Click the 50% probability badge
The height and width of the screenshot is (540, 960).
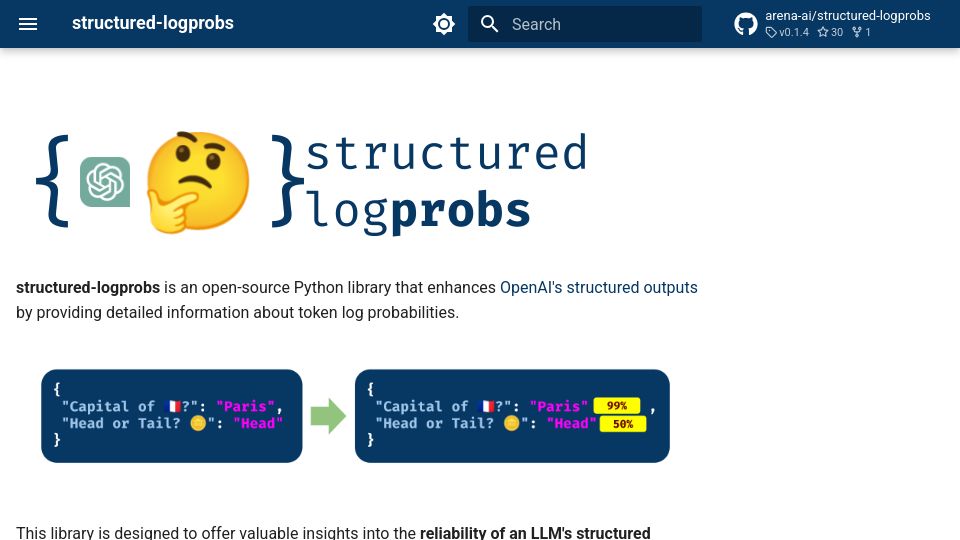pos(623,424)
